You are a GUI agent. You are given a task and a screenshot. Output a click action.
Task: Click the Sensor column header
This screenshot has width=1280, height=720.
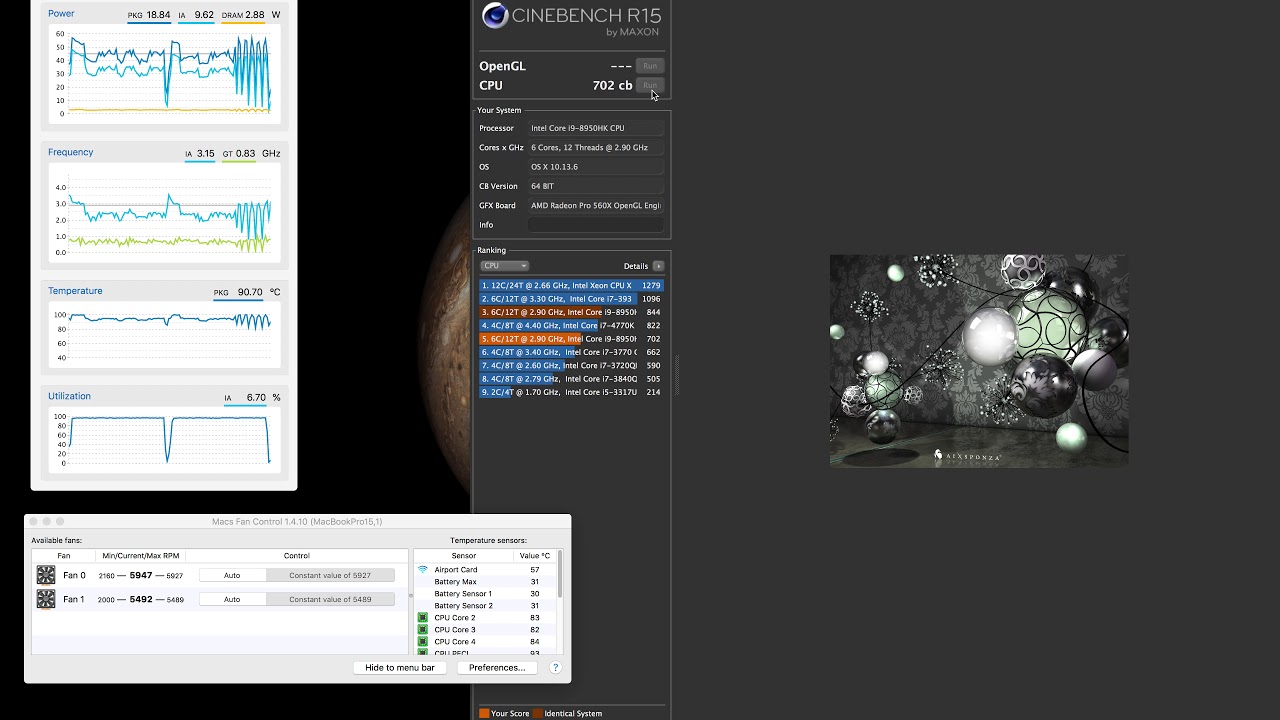[464, 556]
